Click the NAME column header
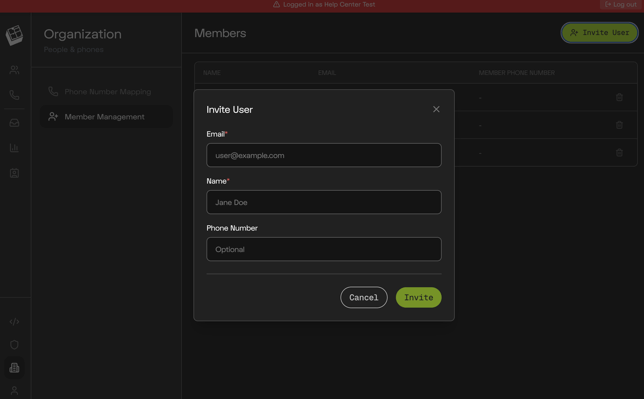Screen dimensions: 644x399 (x=212, y=73)
